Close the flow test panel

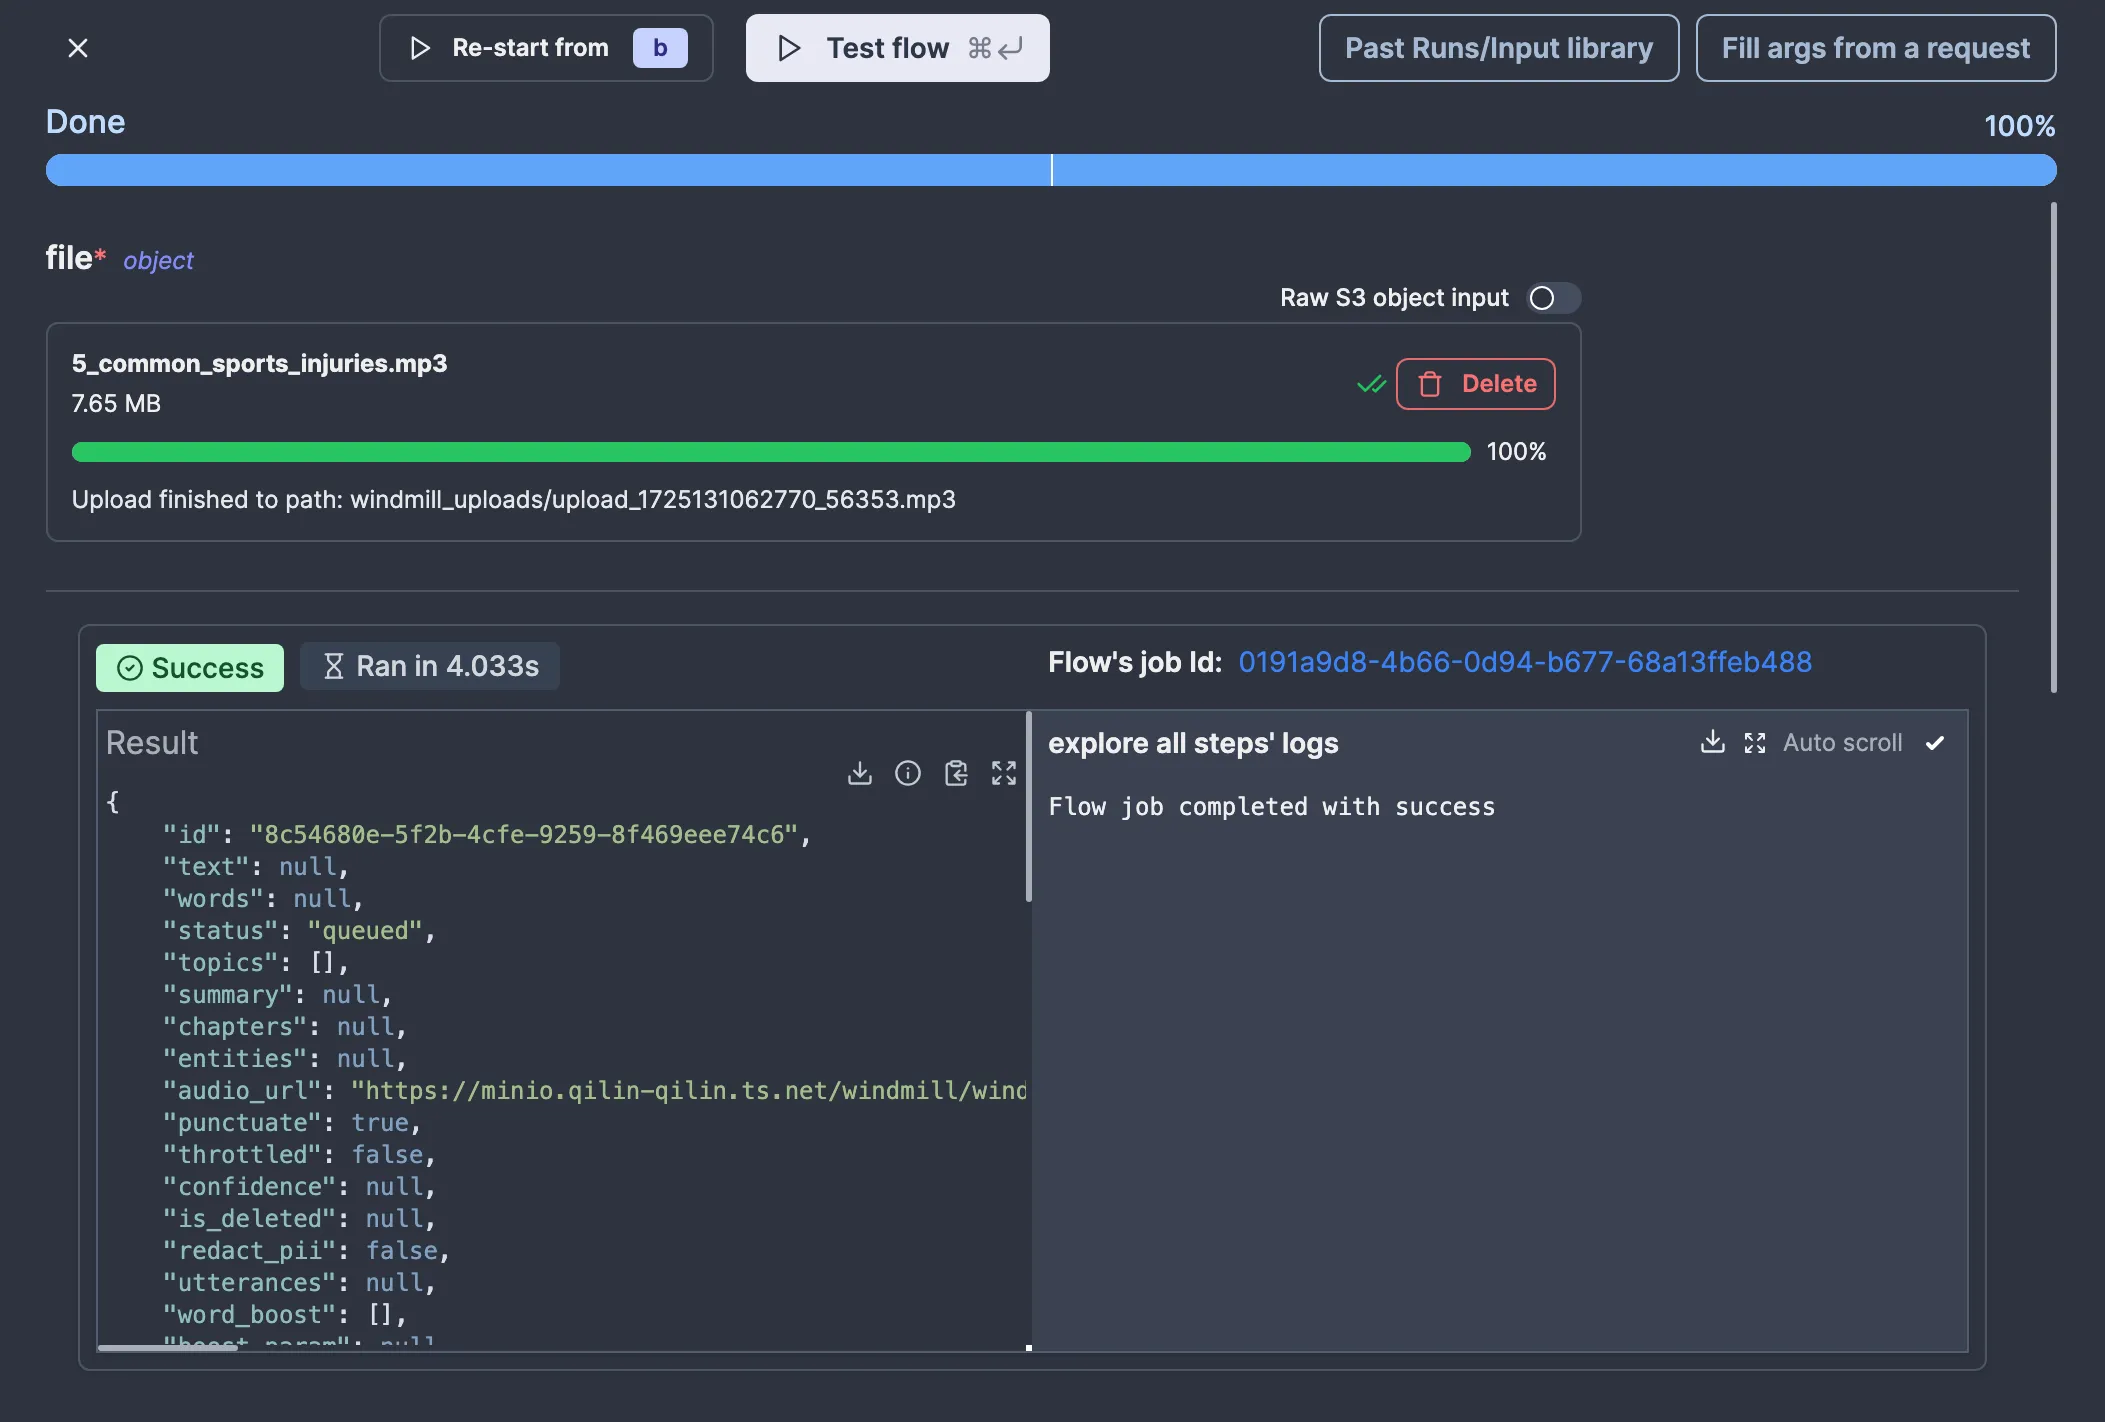coord(78,48)
